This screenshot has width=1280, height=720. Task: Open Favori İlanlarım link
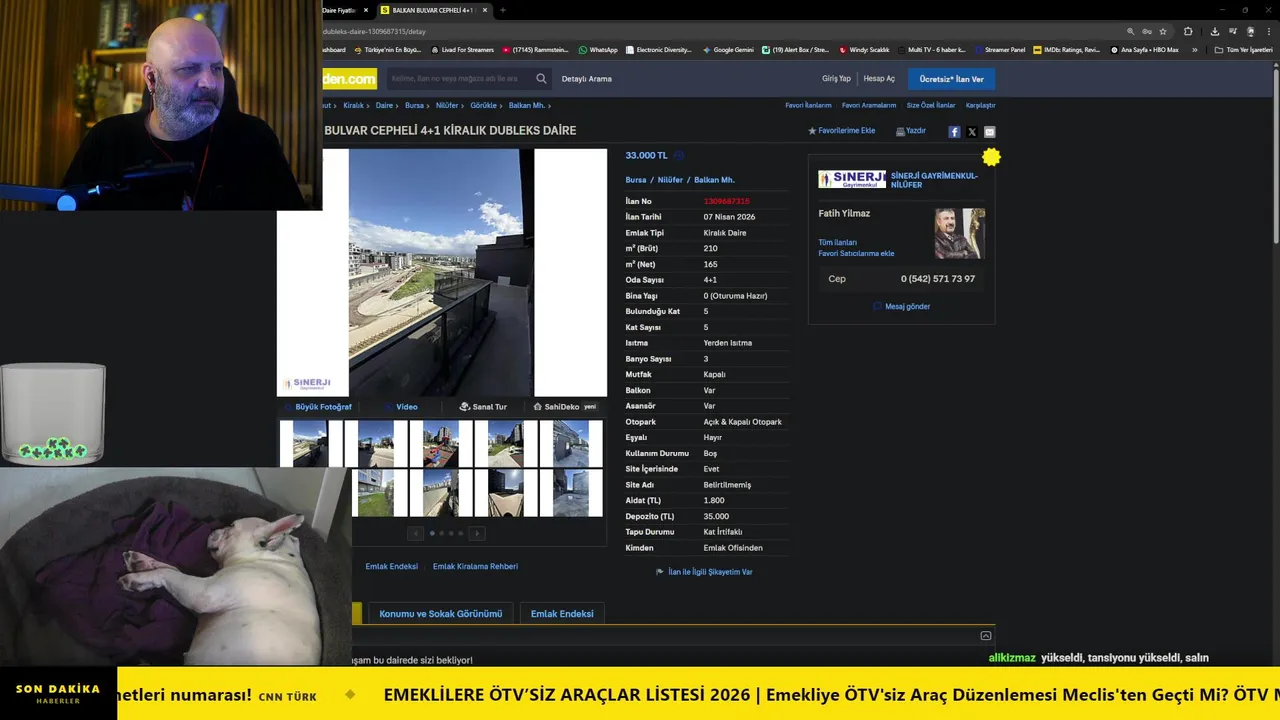click(808, 105)
